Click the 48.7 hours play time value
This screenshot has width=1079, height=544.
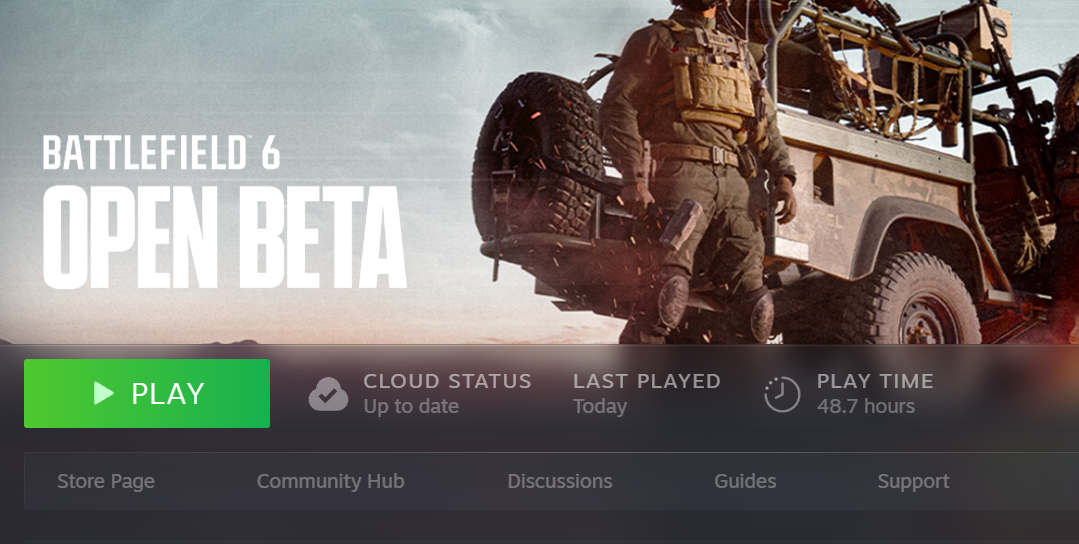coord(866,406)
